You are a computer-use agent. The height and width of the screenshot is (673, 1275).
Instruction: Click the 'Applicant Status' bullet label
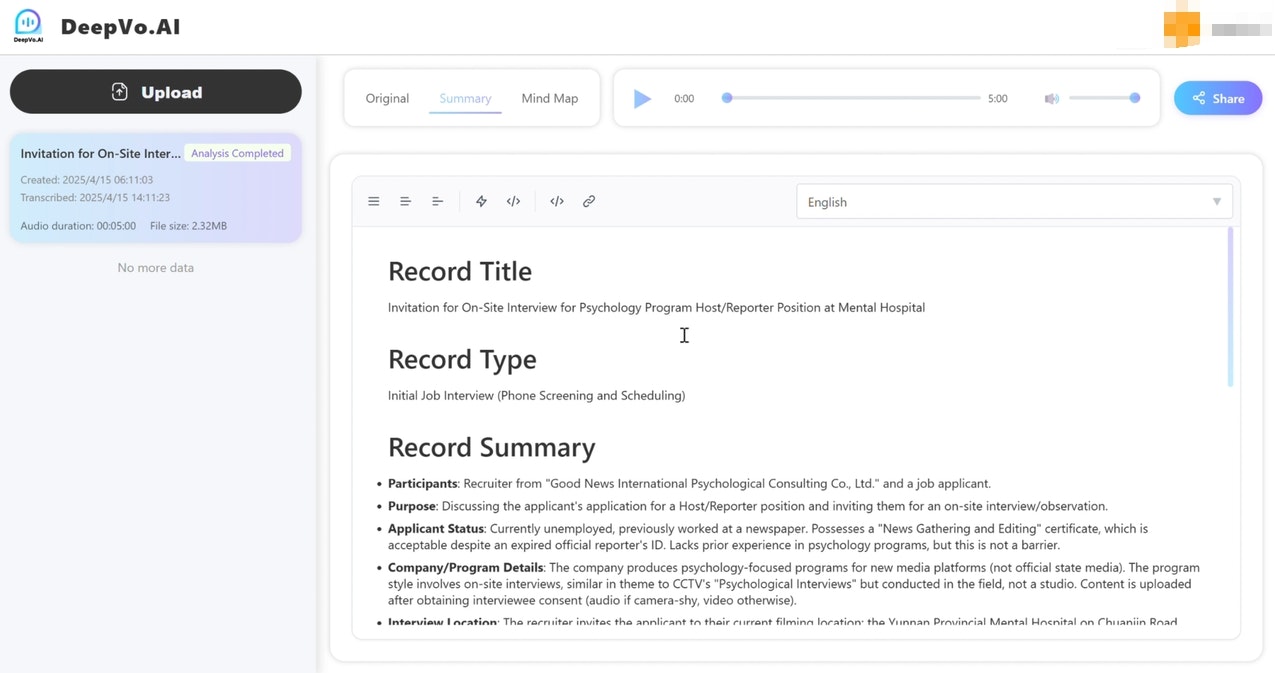click(x=436, y=528)
